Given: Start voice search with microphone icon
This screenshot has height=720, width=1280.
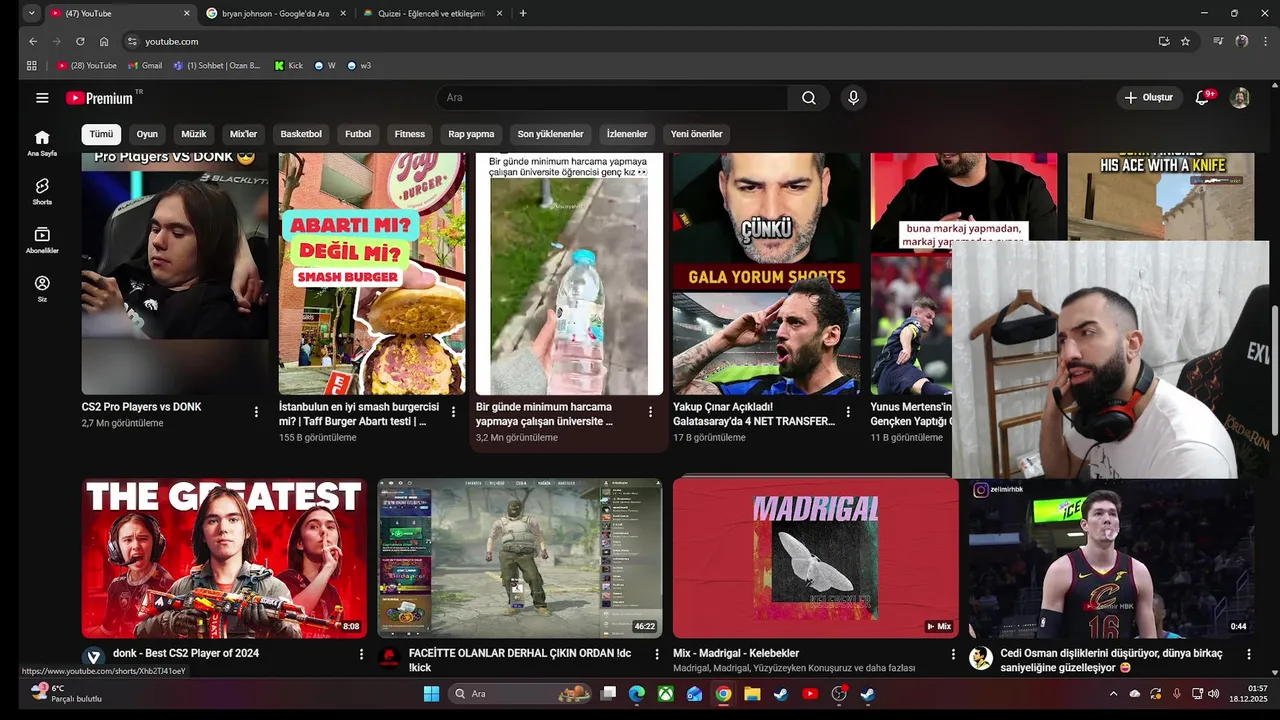Looking at the screenshot, I should click(x=853, y=98).
